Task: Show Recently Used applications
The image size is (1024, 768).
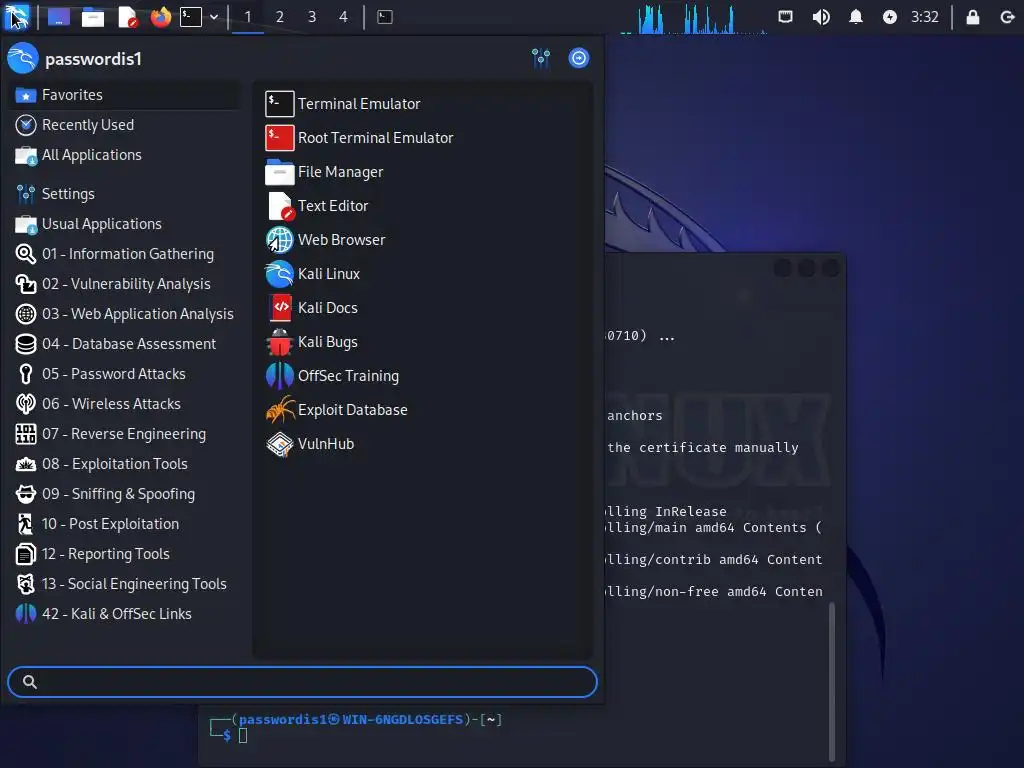Action: point(125,125)
